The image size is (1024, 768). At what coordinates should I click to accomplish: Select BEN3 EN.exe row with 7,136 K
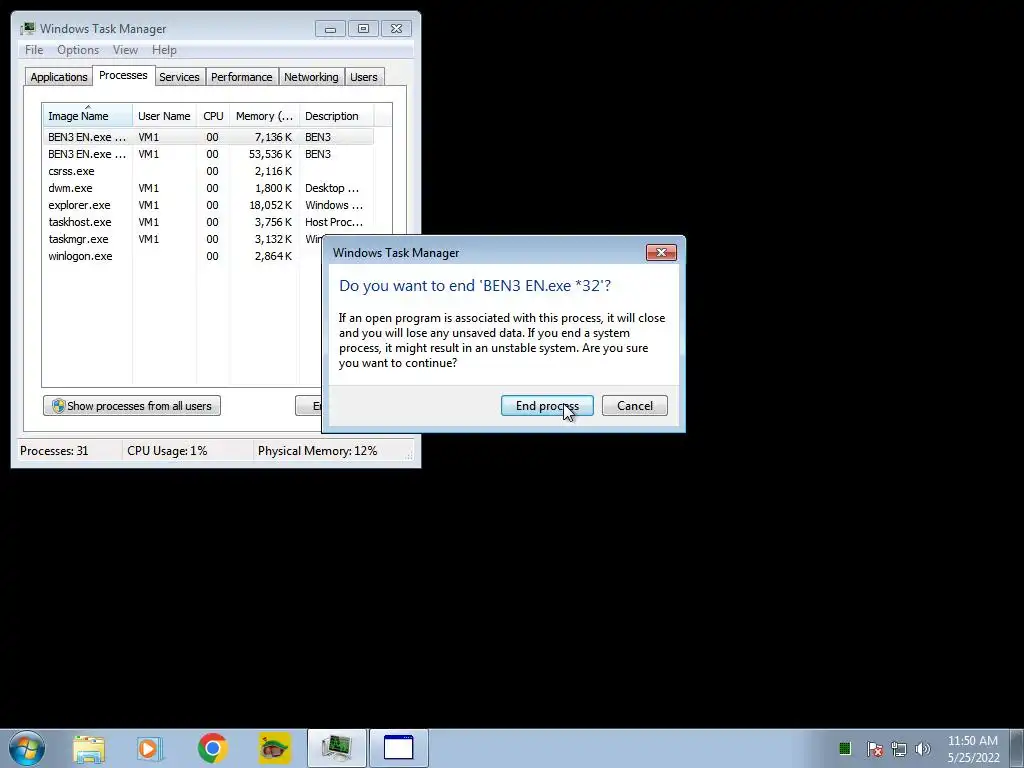tap(208, 137)
